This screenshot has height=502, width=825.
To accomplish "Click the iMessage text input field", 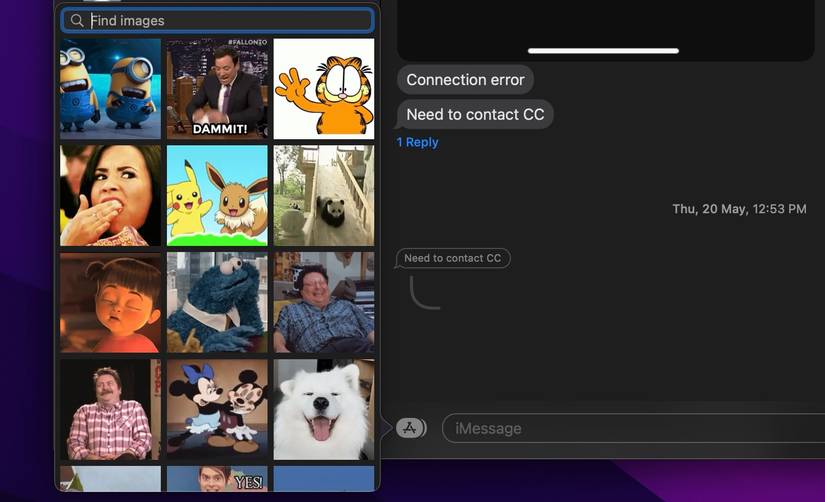I will 633,428.
